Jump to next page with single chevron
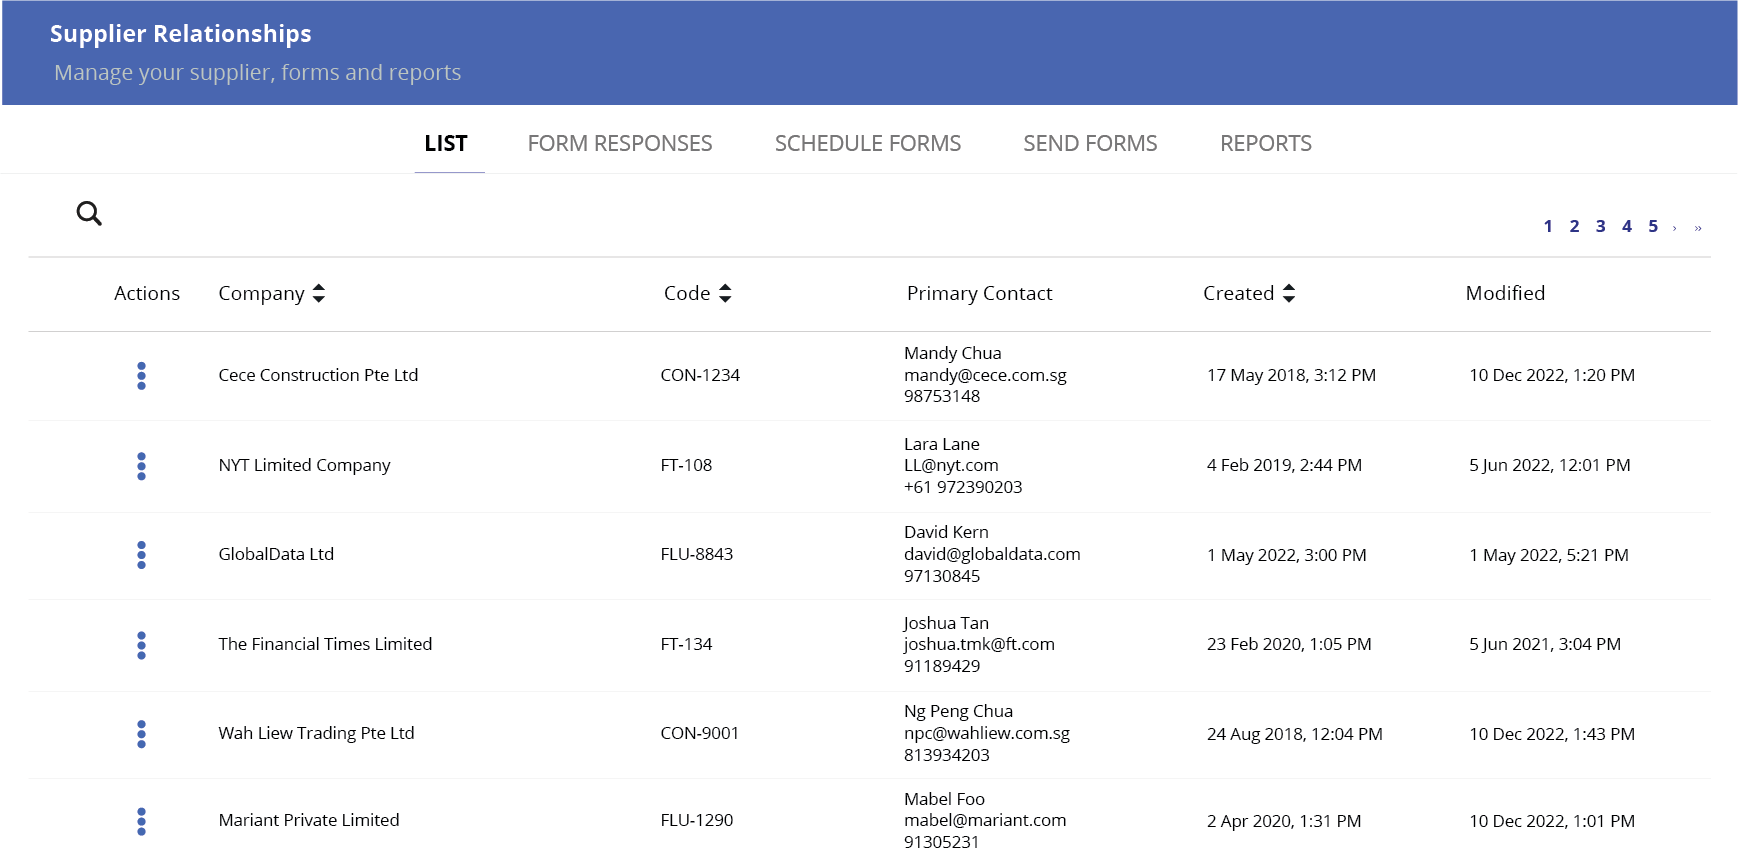The height and width of the screenshot is (868, 1738). tap(1675, 228)
